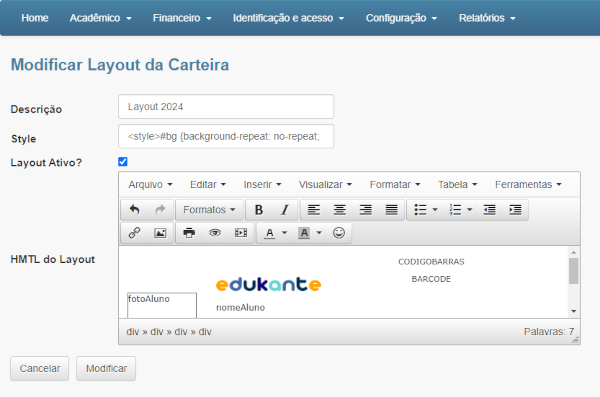The width and height of the screenshot is (600, 397).
Task: Redo the last editor action
Action: pos(160,210)
